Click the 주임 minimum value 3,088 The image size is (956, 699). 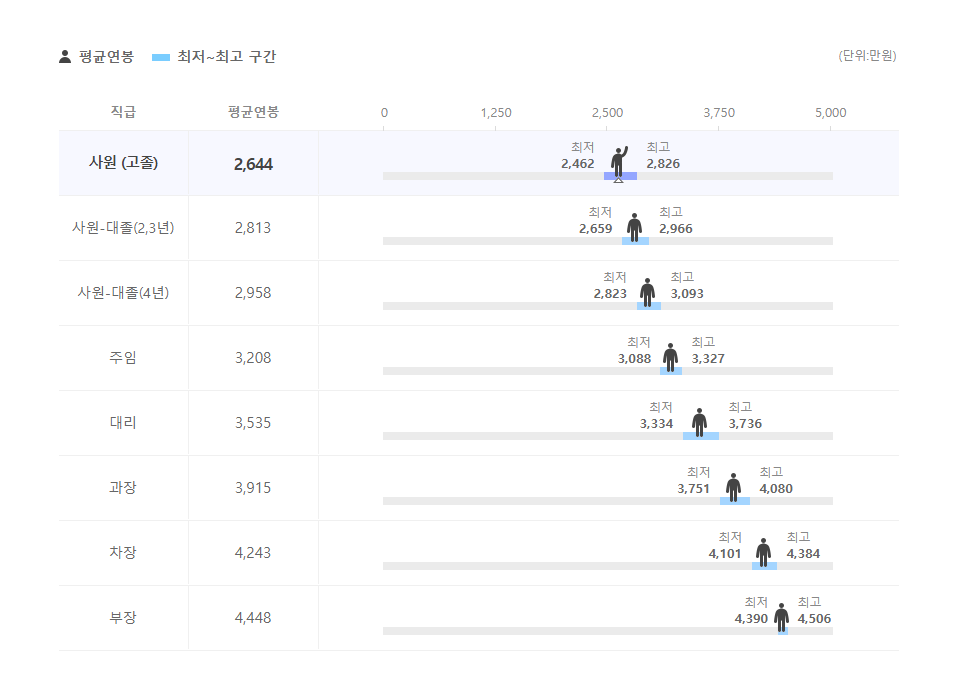[634, 359]
